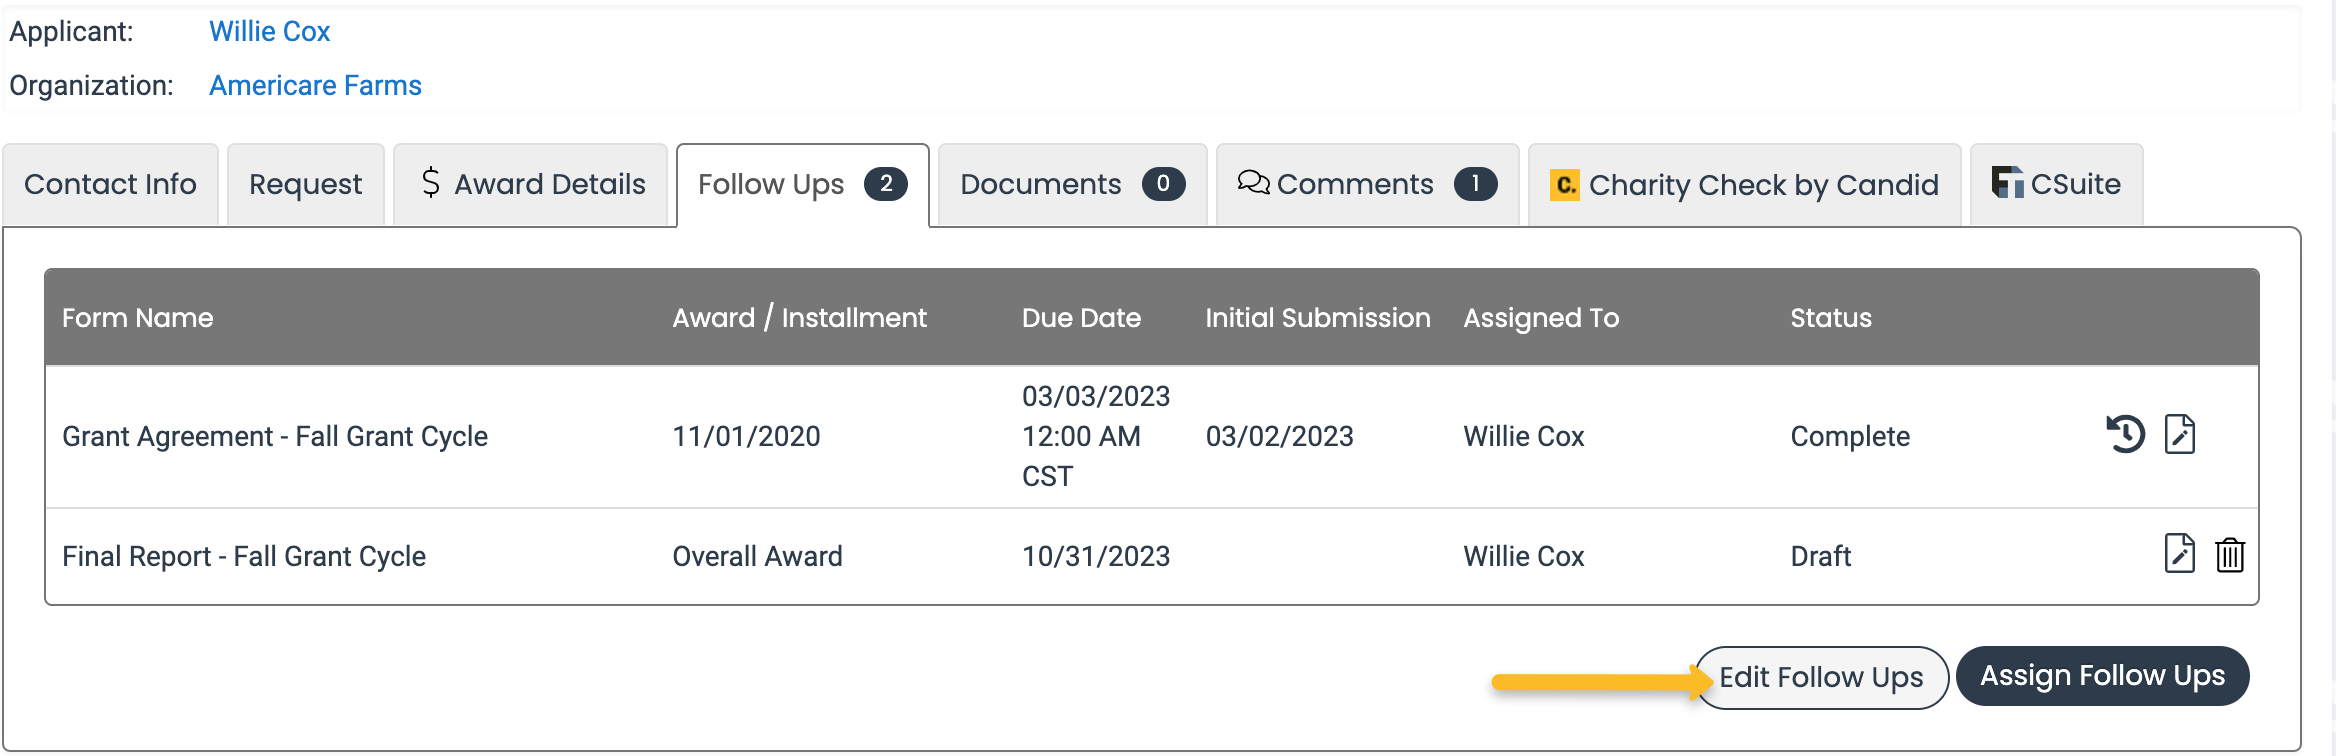Viewport: 2336px width, 756px height.
Task: Delete the Final Report follow-up trash icon
Action: point(2230,554)
